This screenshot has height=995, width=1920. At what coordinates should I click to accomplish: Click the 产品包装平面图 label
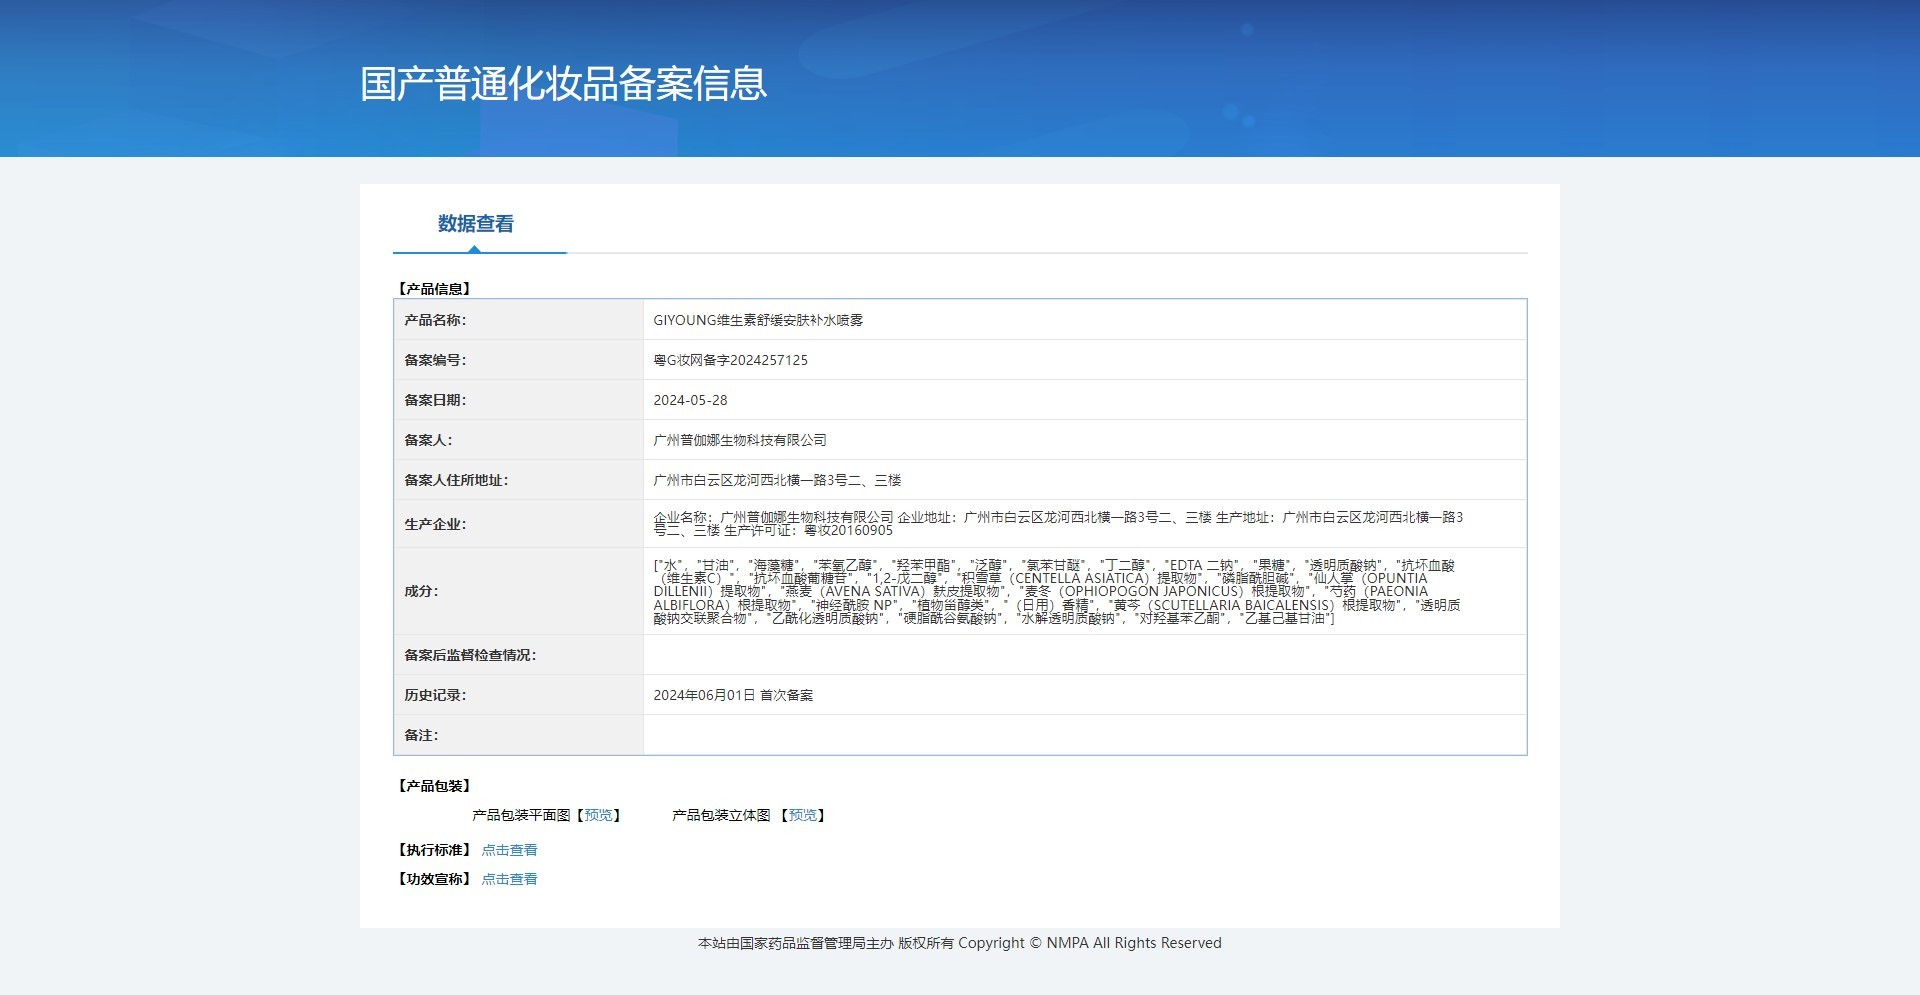pos(521,816)
